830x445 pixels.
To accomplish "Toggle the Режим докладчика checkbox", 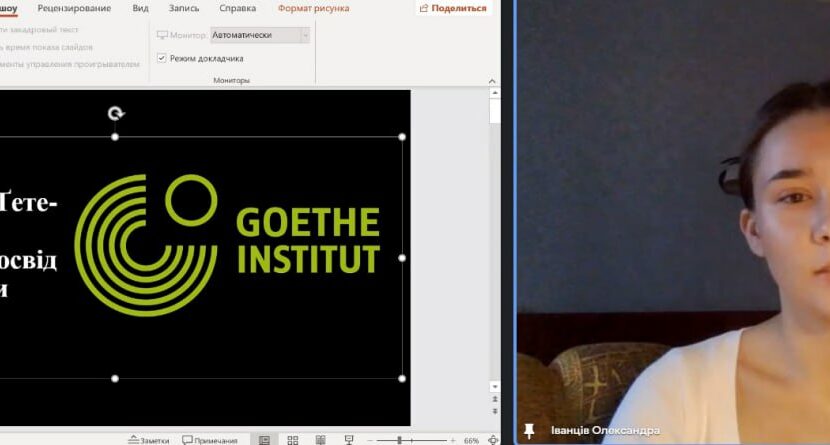I will (x=162, y=58).
